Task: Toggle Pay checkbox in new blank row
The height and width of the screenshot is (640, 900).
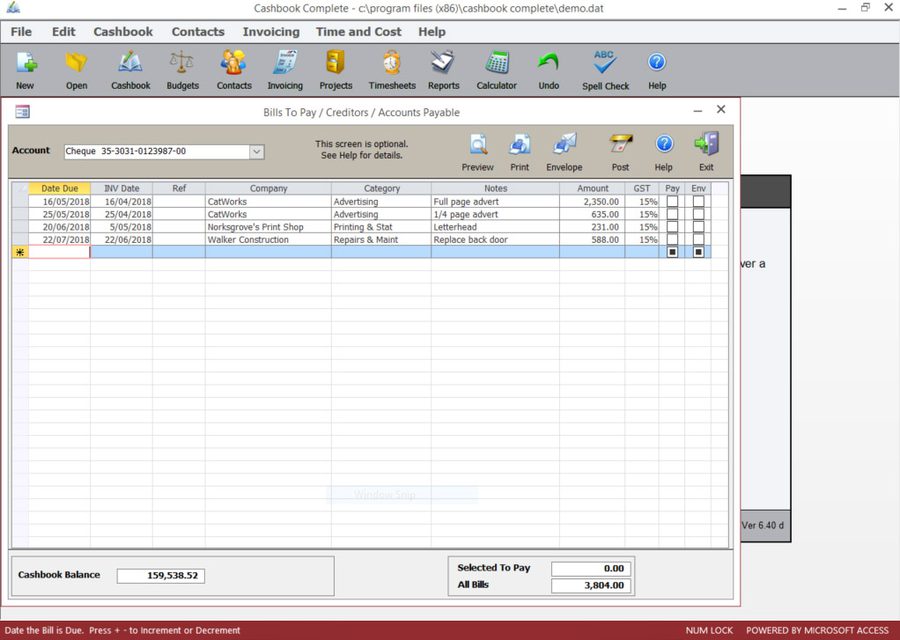Action: [x=672, y=252]
